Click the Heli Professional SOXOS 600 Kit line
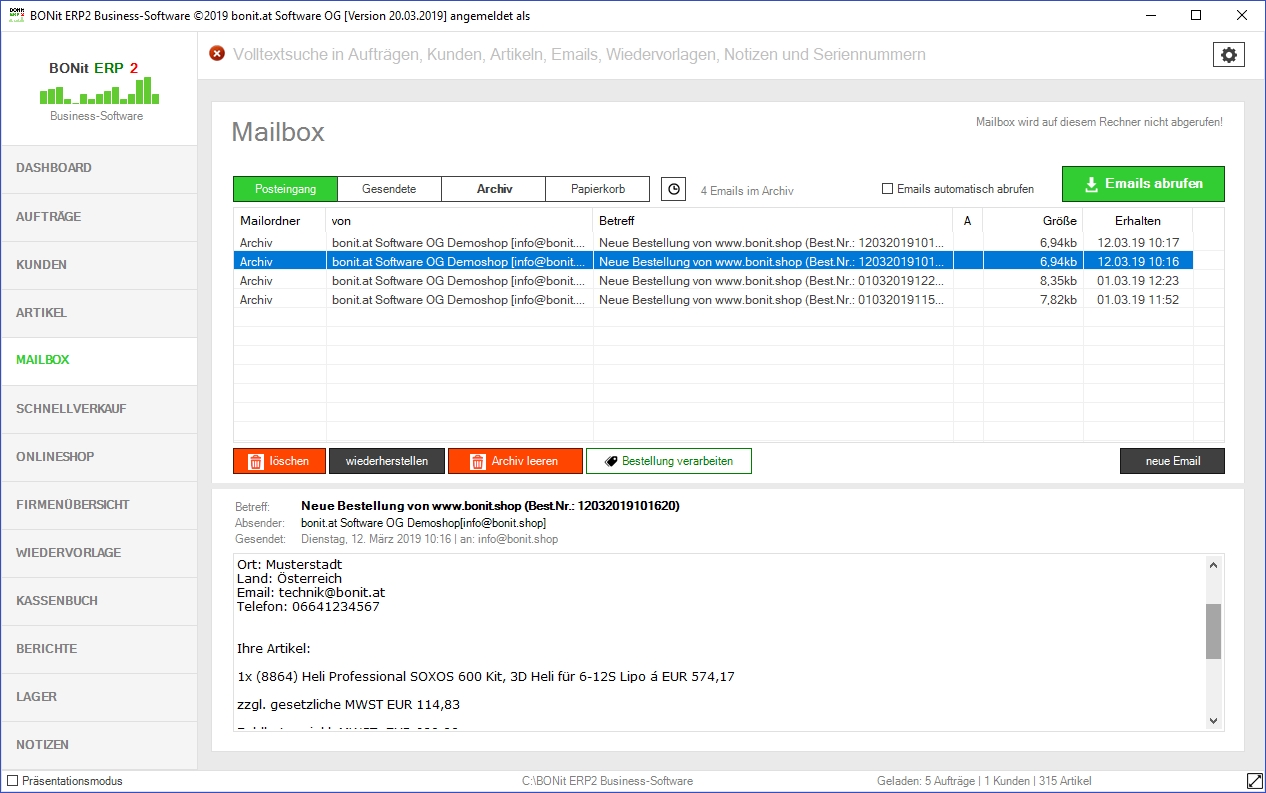Image resolution: width=1266 pixels, height=793 pixels. (x=486, y=677)
